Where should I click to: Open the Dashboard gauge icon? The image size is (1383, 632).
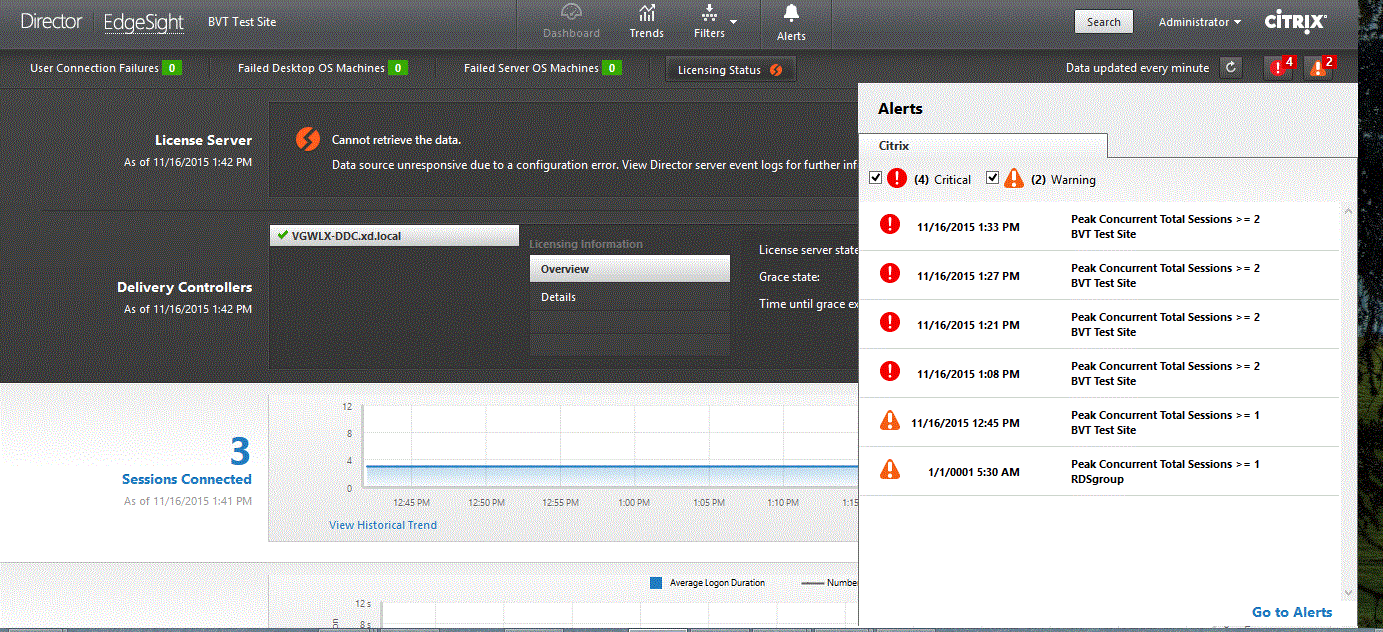(x=571, y=13)
